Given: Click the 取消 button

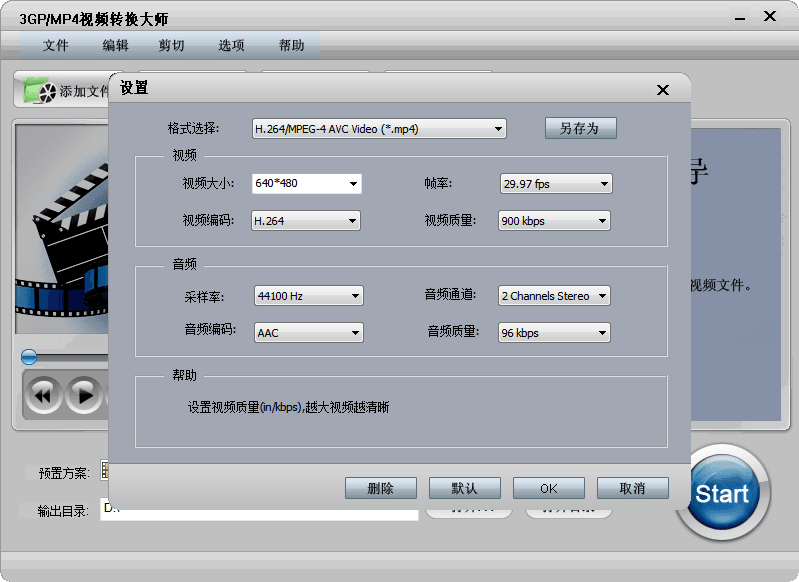Looking at the screenshot, I should [633, 488].
